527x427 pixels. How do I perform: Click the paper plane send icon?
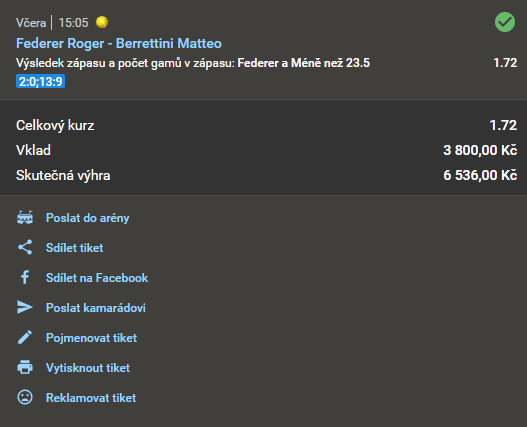point(25,307)
